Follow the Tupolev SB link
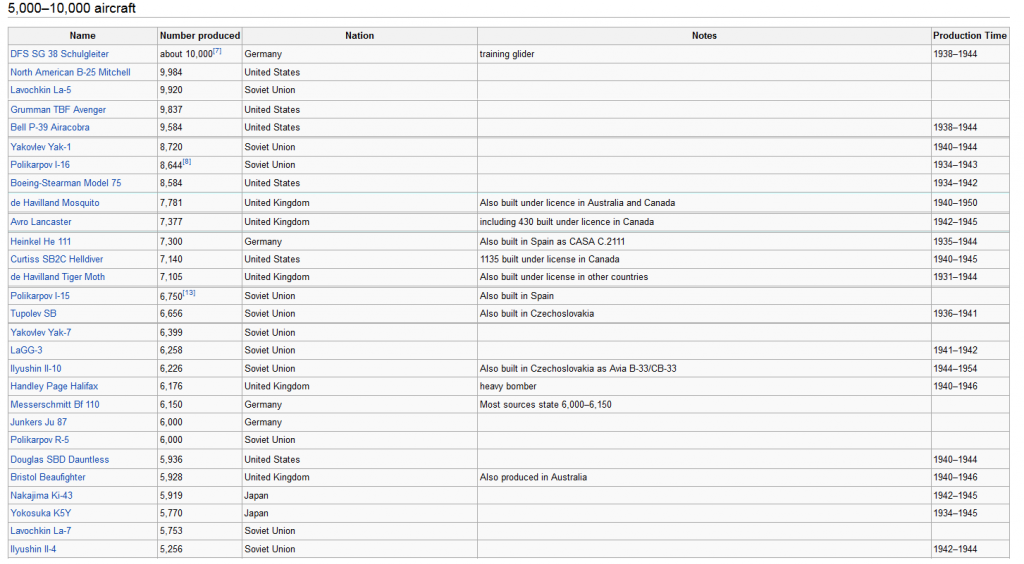The width and height of the screenshot is (1024, 564). [x=33, y=313]
